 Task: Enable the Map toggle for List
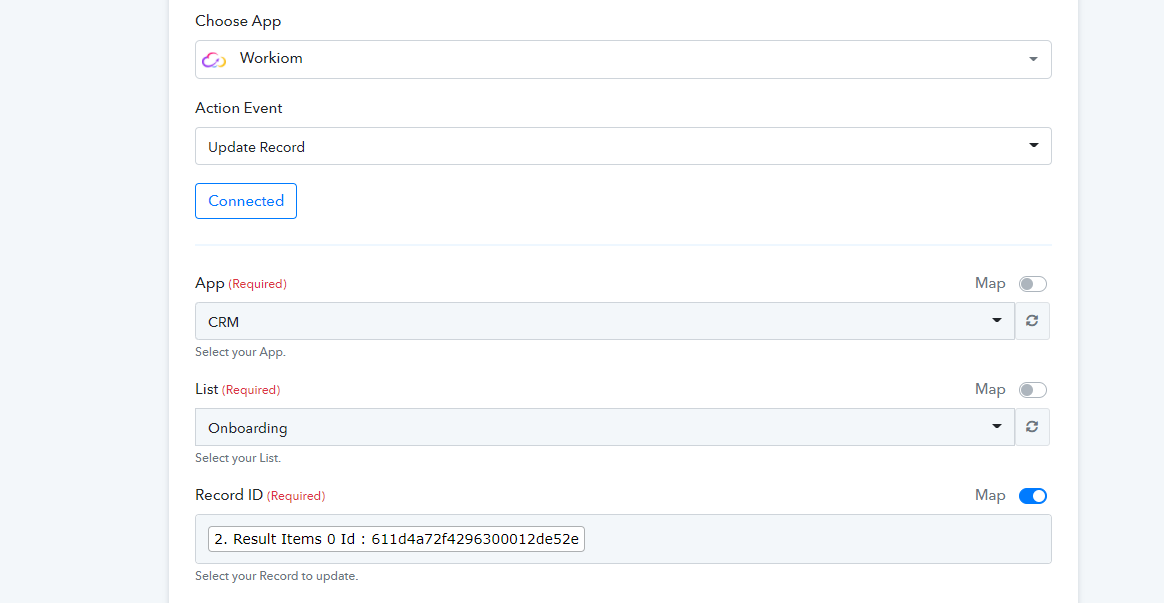click(x=1032, y=390)
